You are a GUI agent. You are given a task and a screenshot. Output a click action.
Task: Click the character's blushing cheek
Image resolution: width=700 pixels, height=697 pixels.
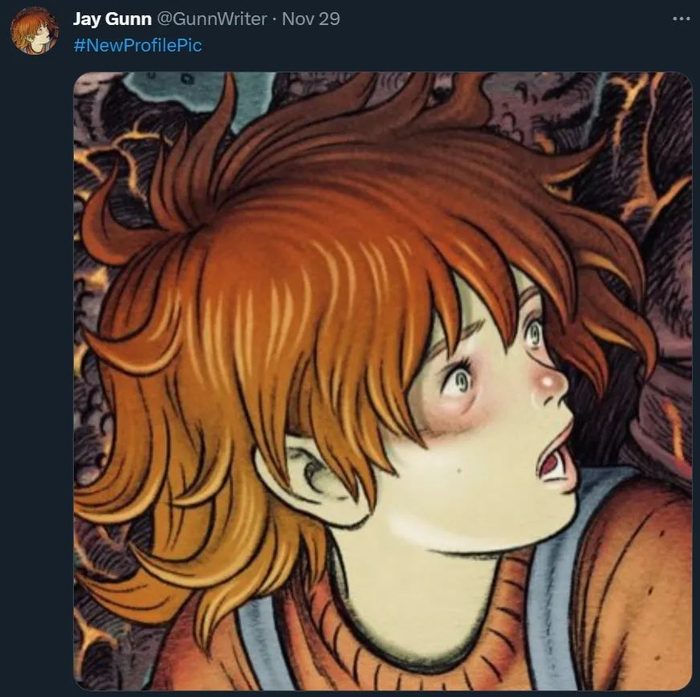(x=470, y=410)
